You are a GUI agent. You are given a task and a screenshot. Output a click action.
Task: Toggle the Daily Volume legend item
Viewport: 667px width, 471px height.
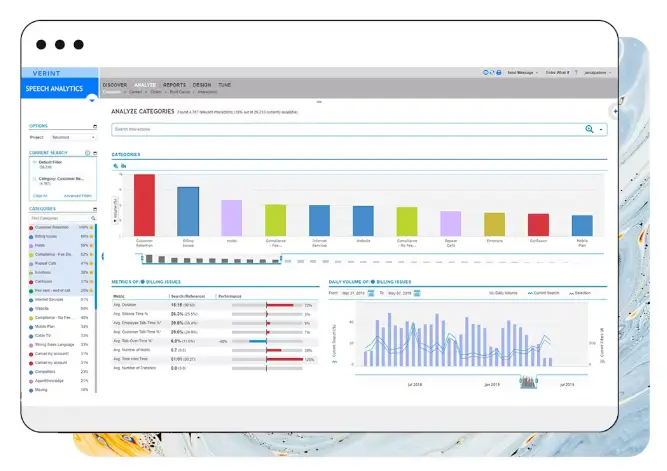coord(503,293)
